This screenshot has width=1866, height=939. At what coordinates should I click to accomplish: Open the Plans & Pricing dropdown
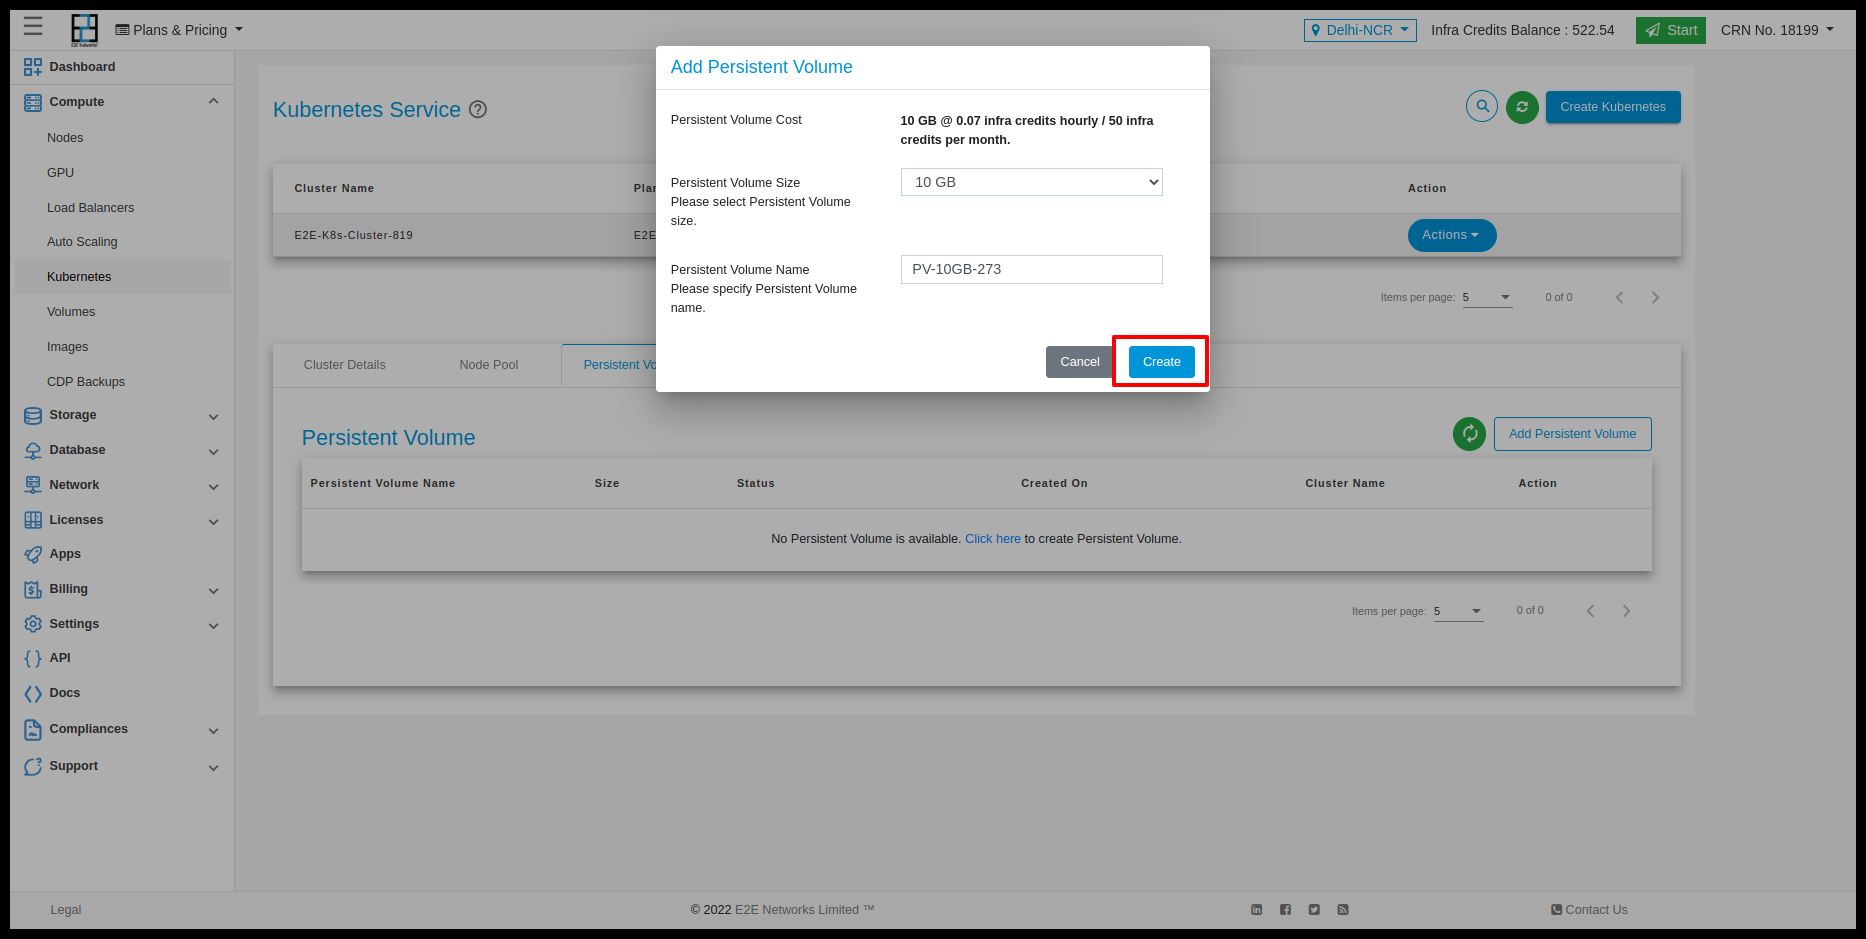click(179, 30)
